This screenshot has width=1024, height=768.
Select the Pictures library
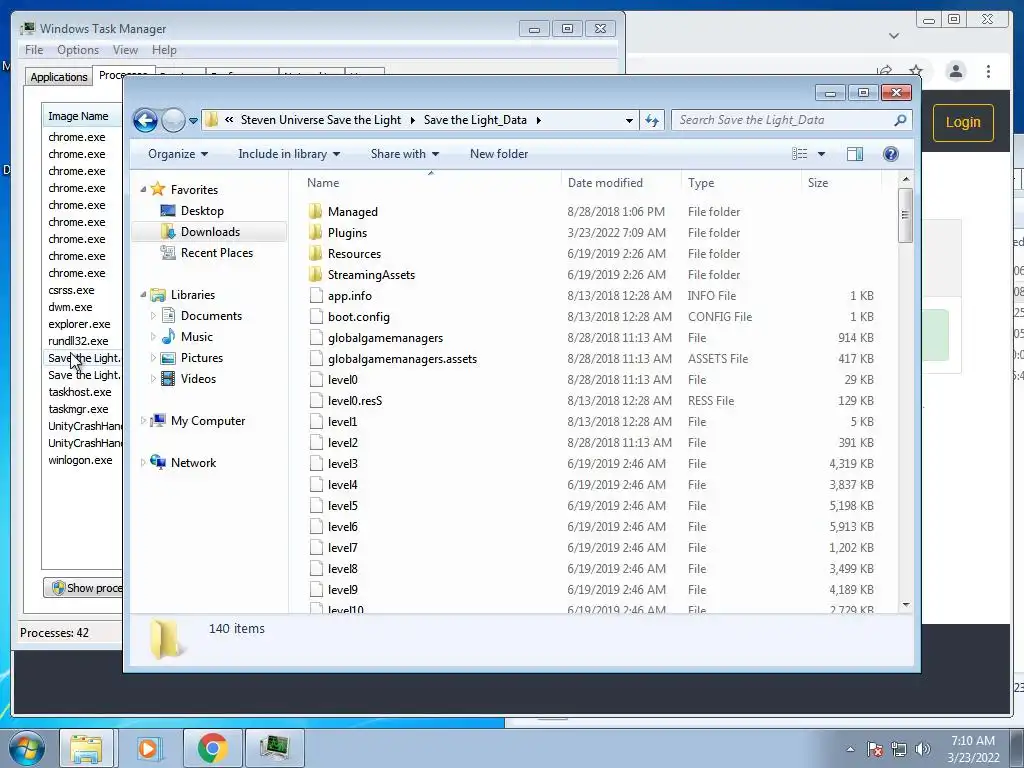tap(201, 358)
